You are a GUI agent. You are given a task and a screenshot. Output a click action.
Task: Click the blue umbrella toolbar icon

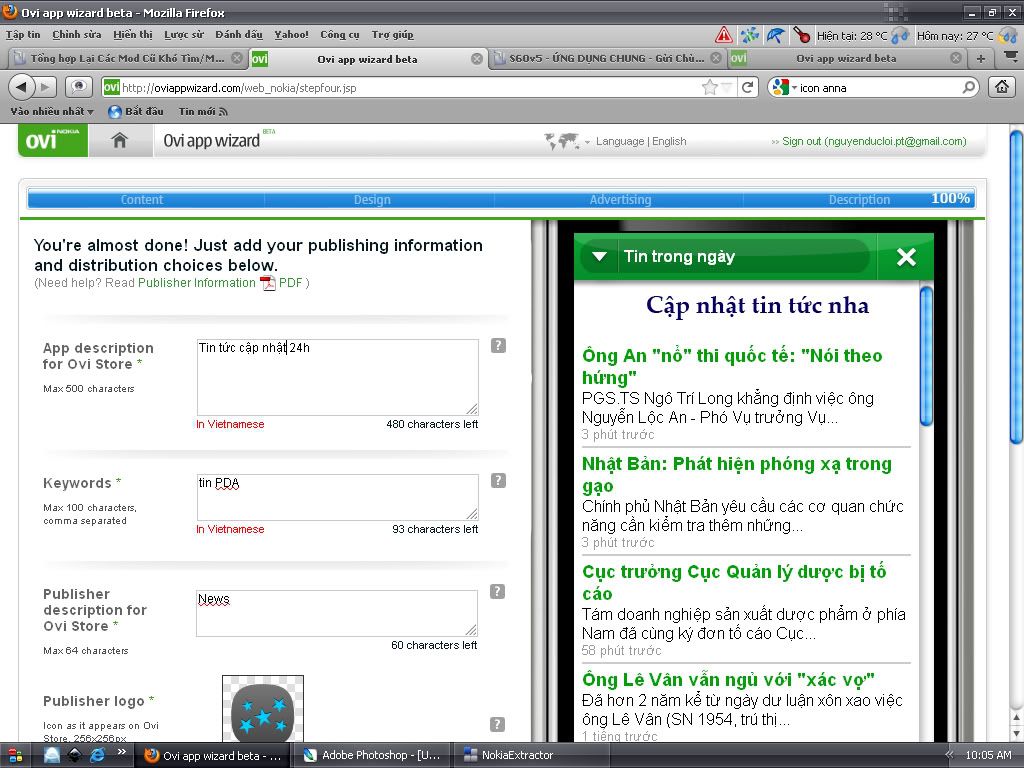(x=775, y=35)
